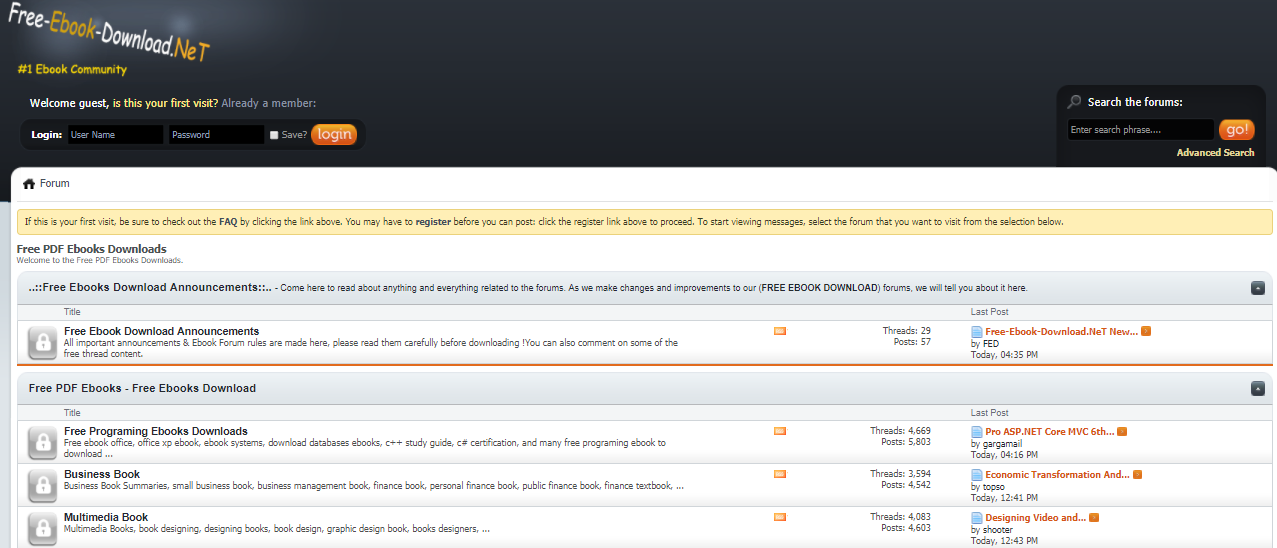Click the Forum breadcrumb link
The width and height of the screenshot is (1277, 548).
(55, 184)
